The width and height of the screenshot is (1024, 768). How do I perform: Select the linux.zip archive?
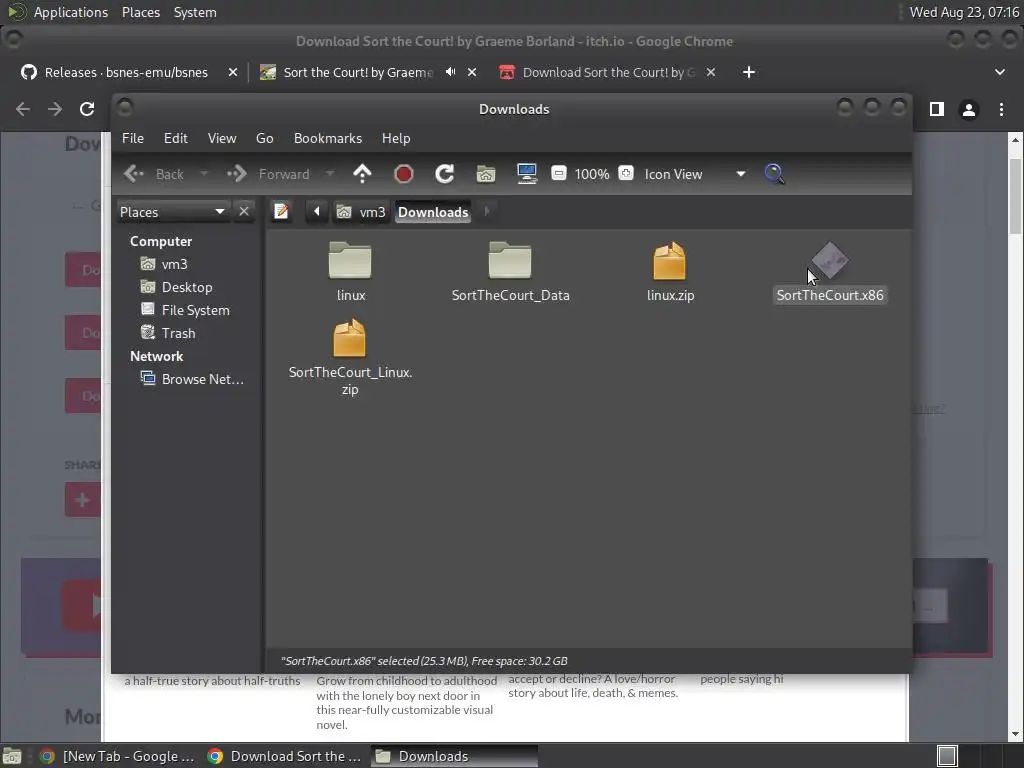pyautogui.click(x=669, y=261)
